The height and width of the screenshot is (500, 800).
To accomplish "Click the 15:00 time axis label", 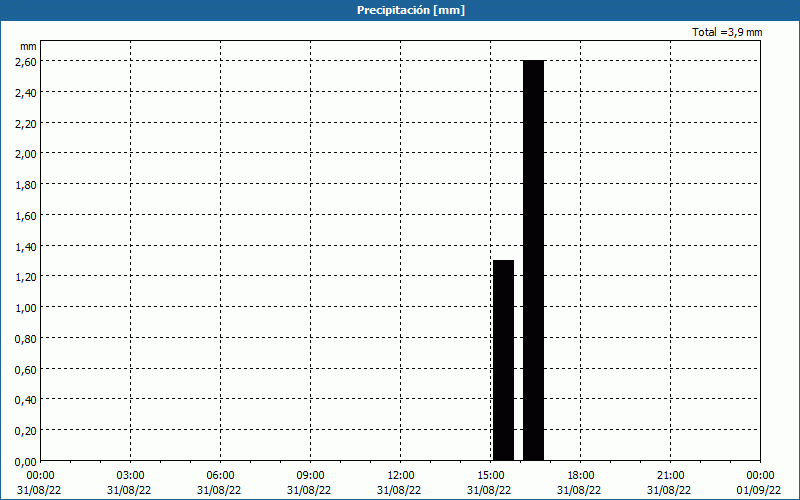I will [490, 476].
